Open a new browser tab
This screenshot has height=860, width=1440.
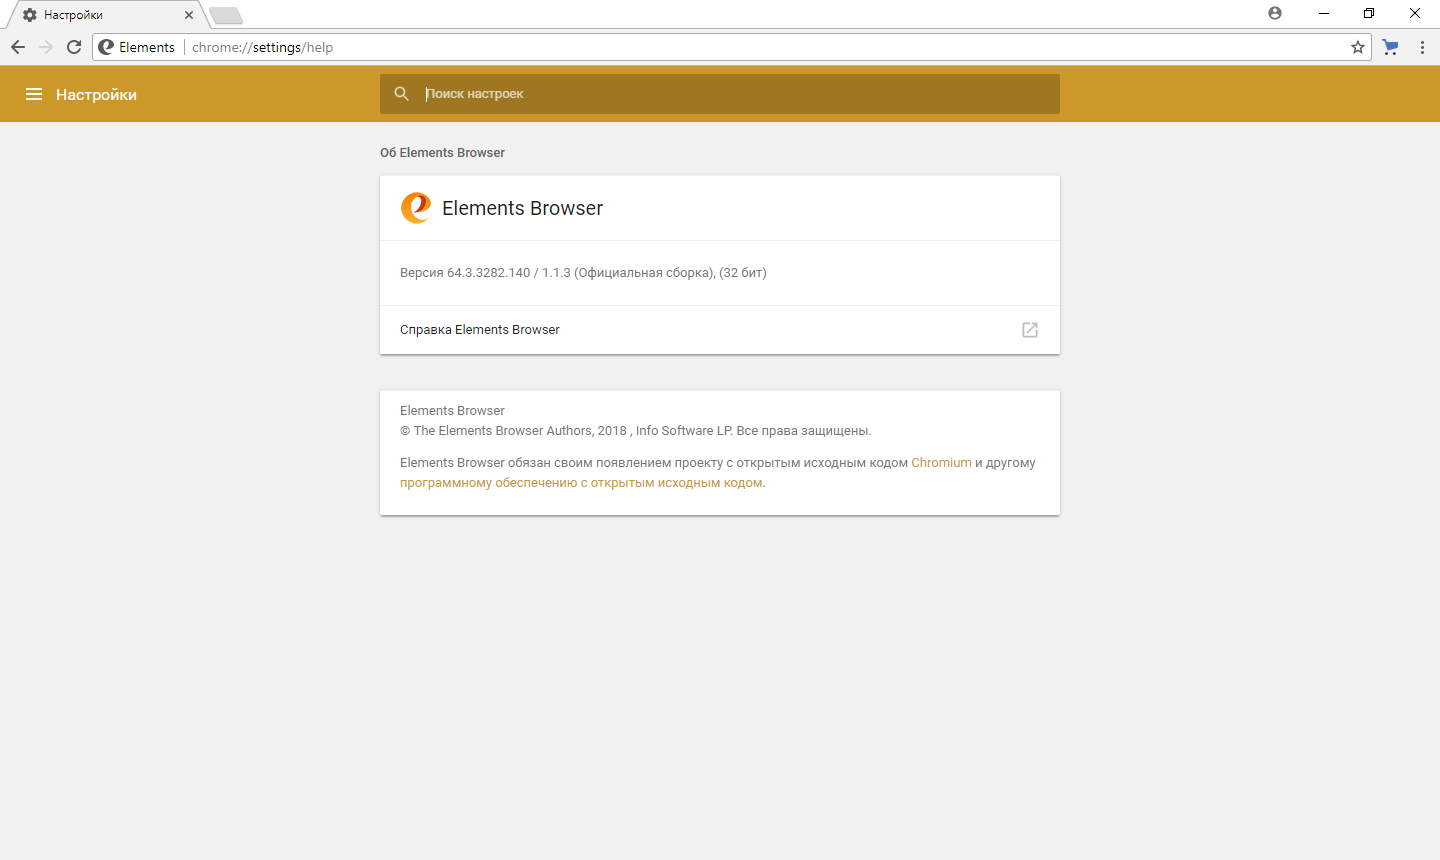pyautogui.click(x=224, y=15)
